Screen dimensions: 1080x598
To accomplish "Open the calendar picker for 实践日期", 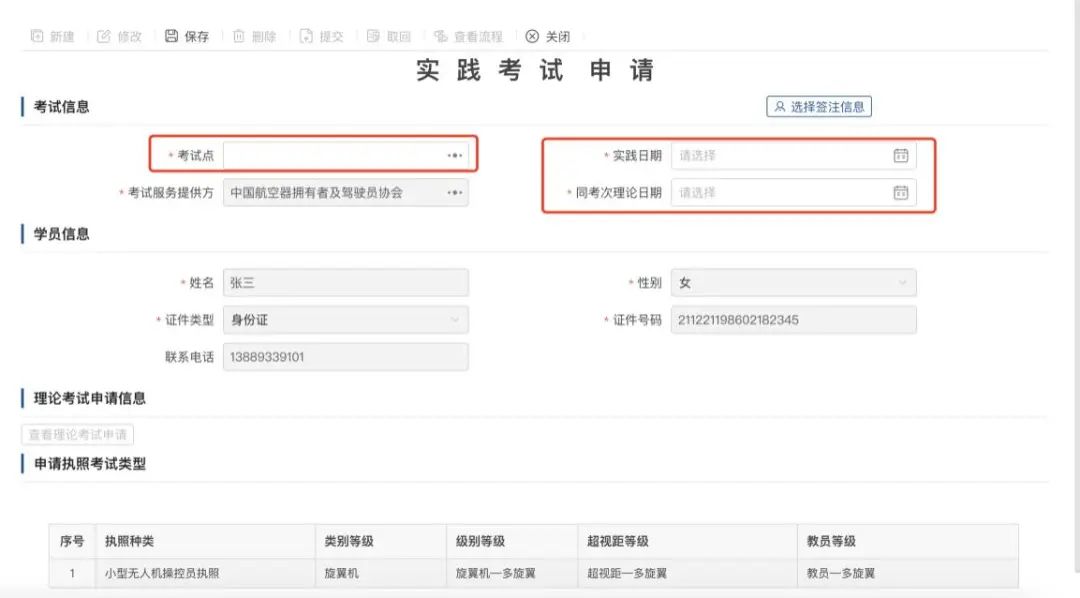I will coord(901,155).
